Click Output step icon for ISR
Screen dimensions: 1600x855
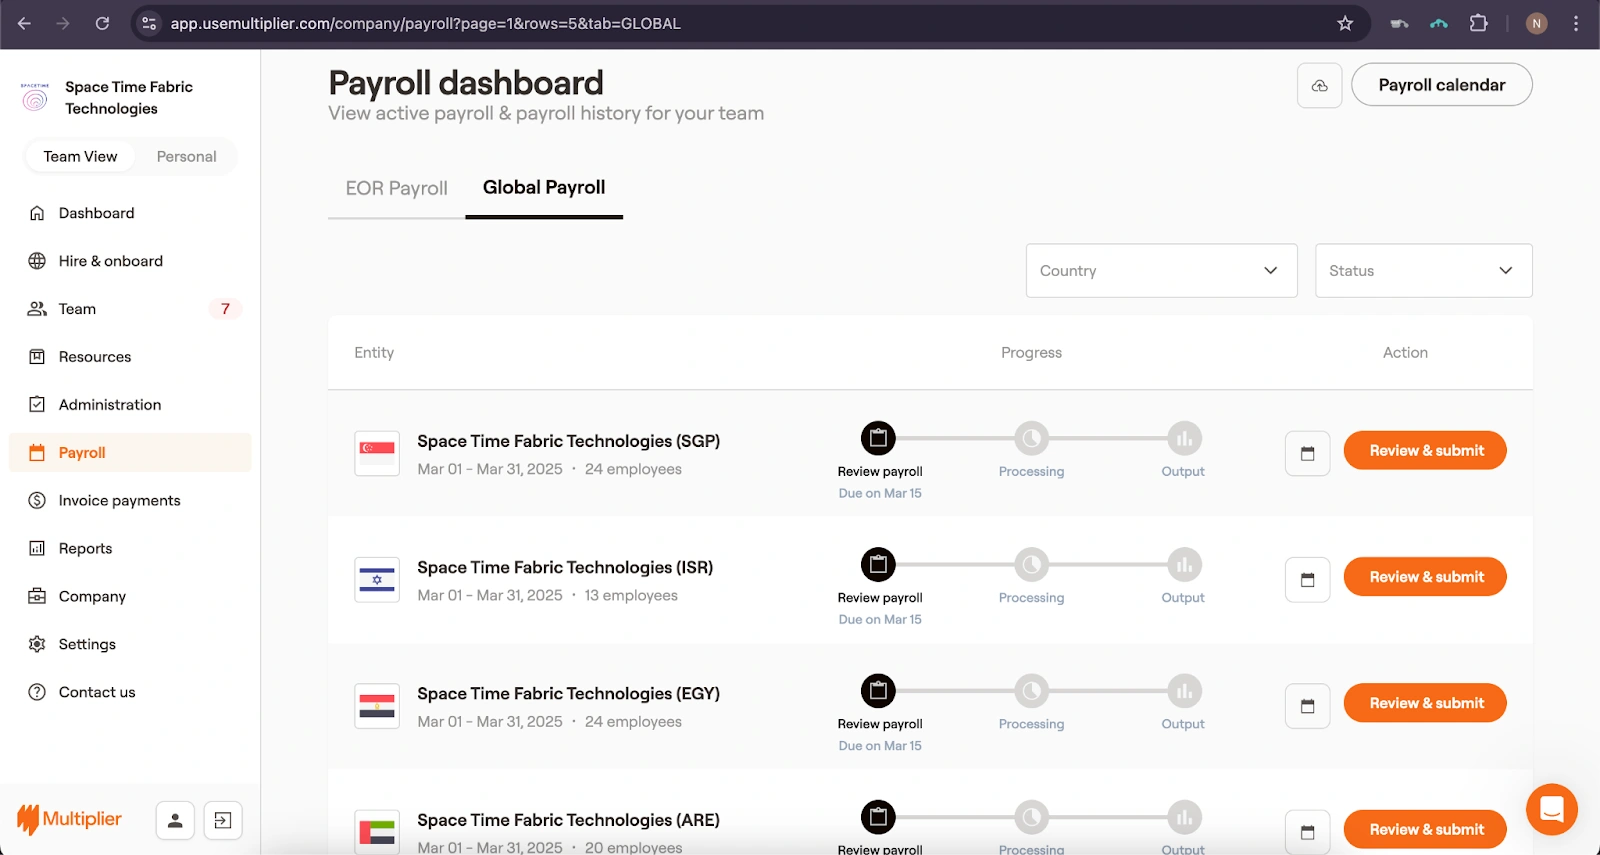pyautogui.click(x=1184, y=564)
